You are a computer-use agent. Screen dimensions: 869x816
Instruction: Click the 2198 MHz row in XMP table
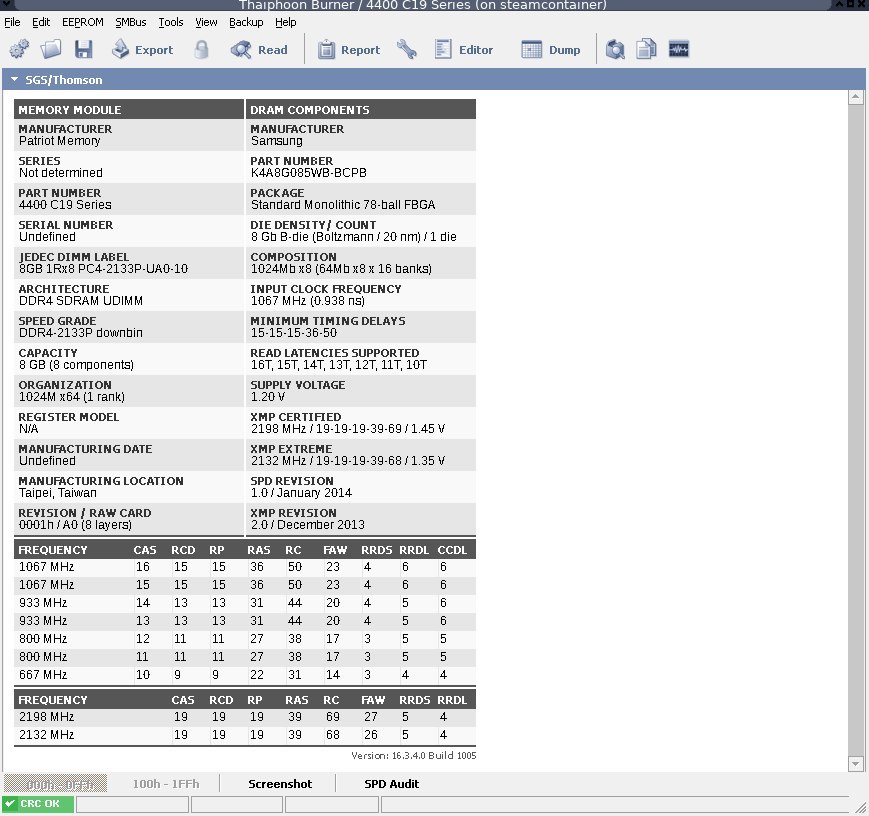pyautogui.click(x=245, y=717)
